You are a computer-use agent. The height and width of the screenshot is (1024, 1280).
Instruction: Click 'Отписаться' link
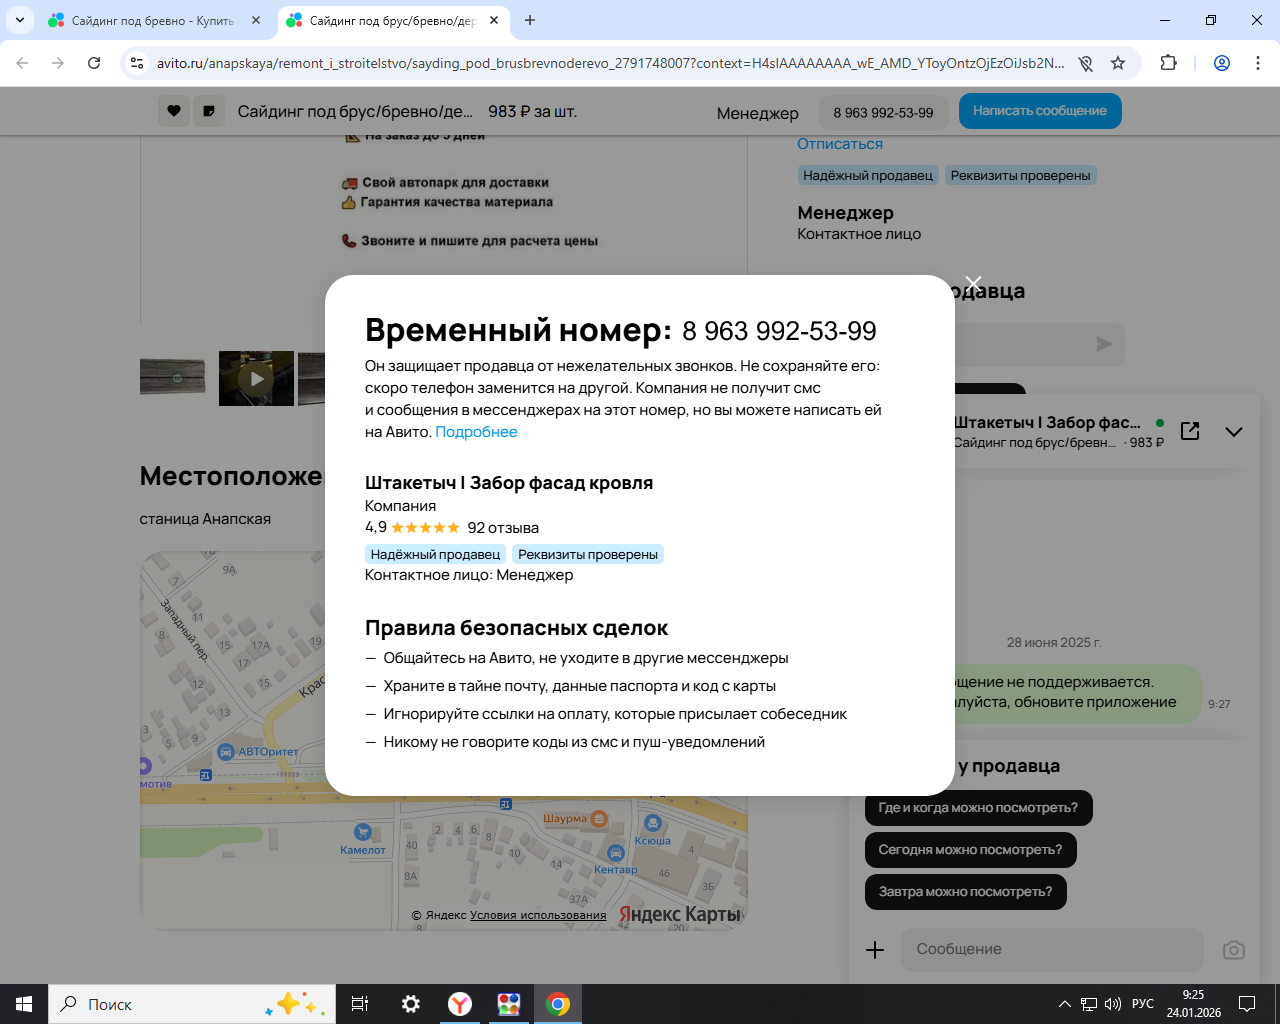tap(840, 144)
